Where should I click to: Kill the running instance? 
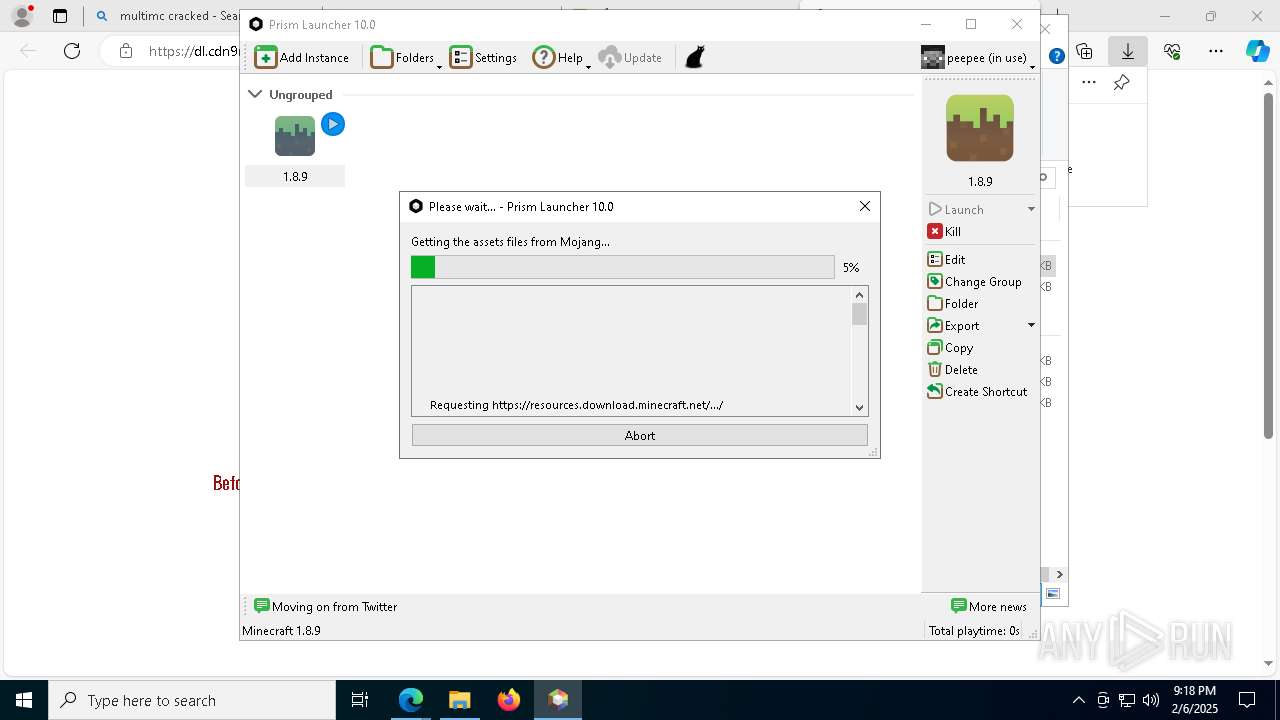945,231
